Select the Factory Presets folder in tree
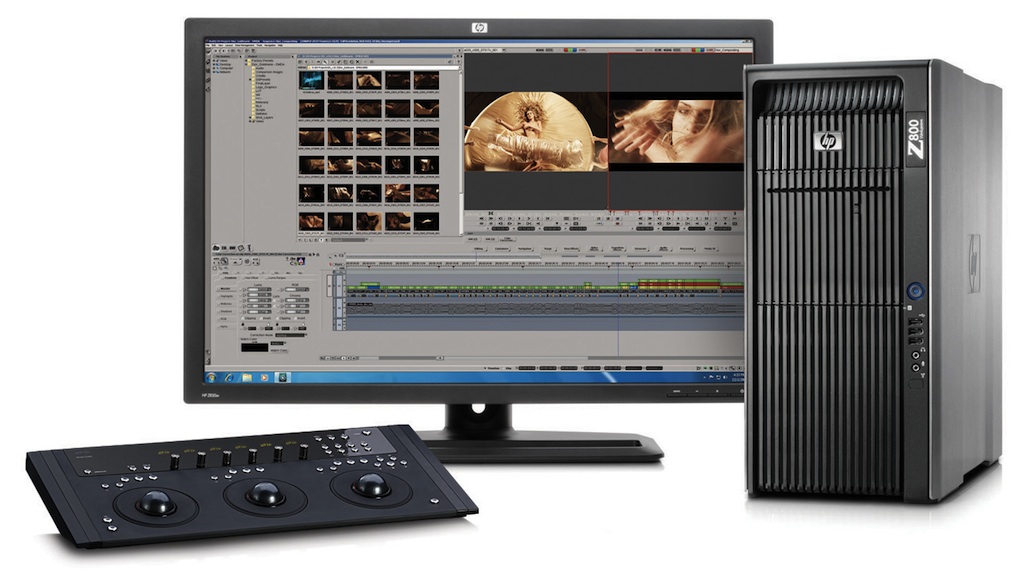This screenshot has height=573, width=1024. pos(262,61)
